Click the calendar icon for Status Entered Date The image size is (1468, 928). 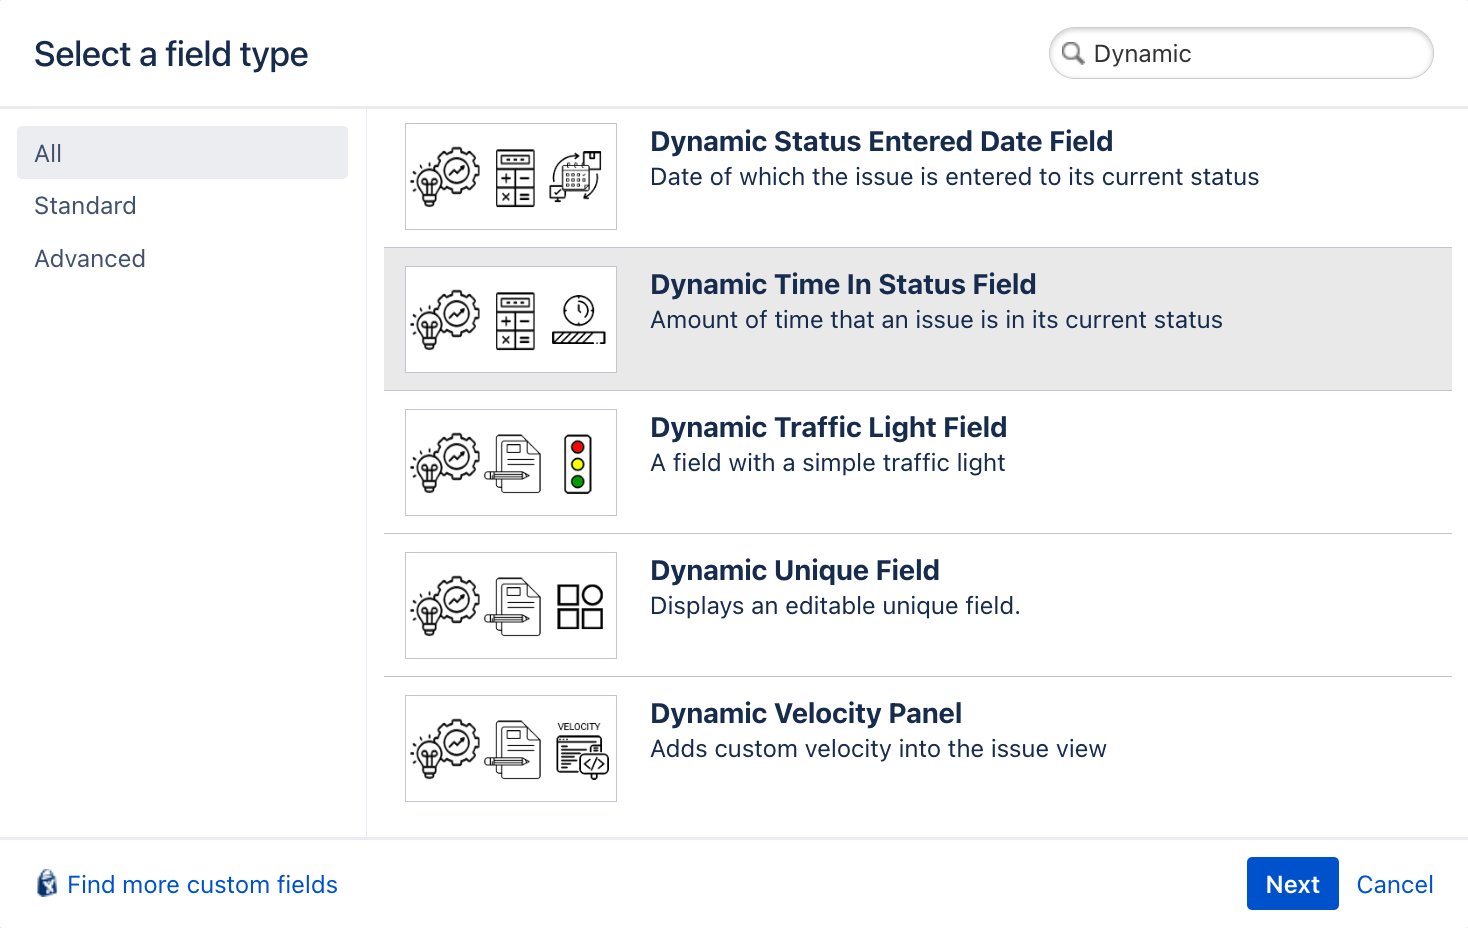[576, 177]
